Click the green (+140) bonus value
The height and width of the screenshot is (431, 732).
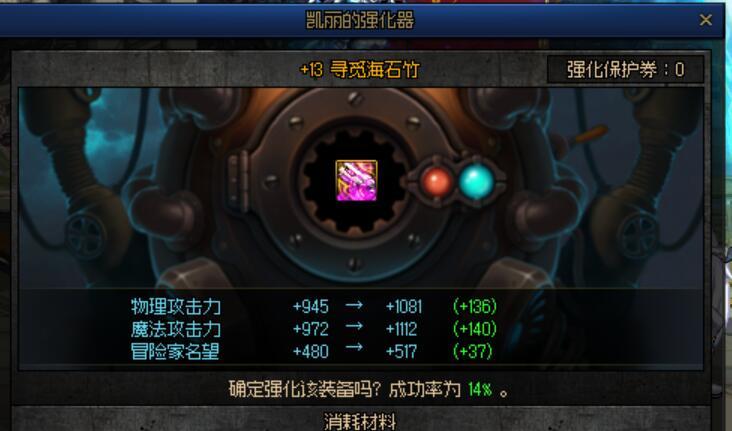coord(475,329)
